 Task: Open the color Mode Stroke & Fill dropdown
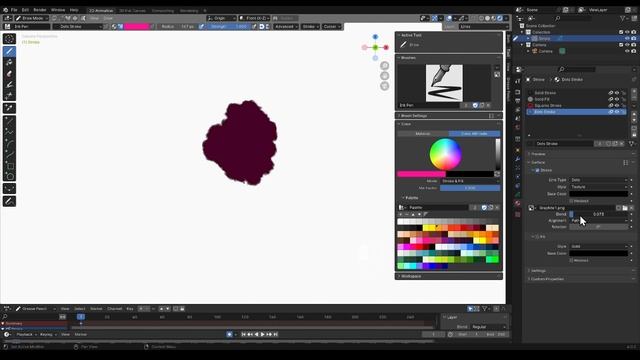point(470,181)
